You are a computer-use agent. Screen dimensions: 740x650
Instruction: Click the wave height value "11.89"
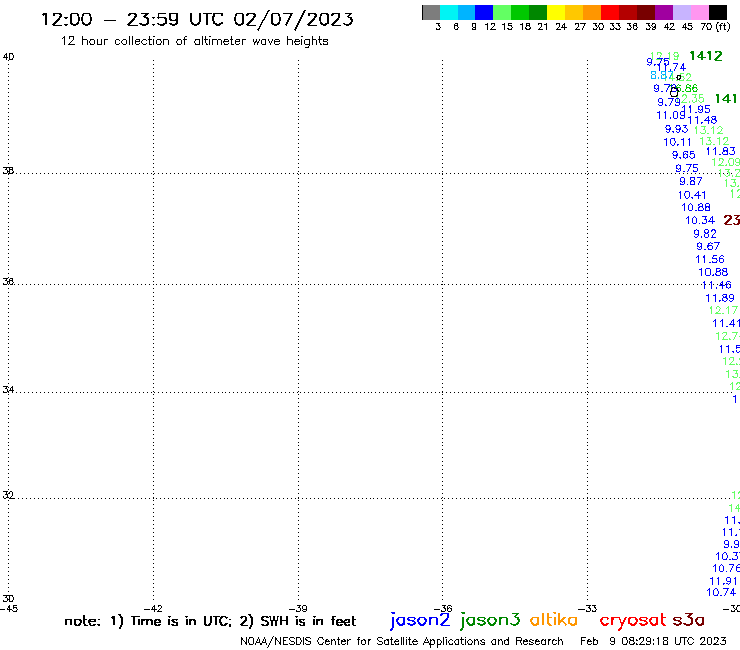click(x=720, y=298)
